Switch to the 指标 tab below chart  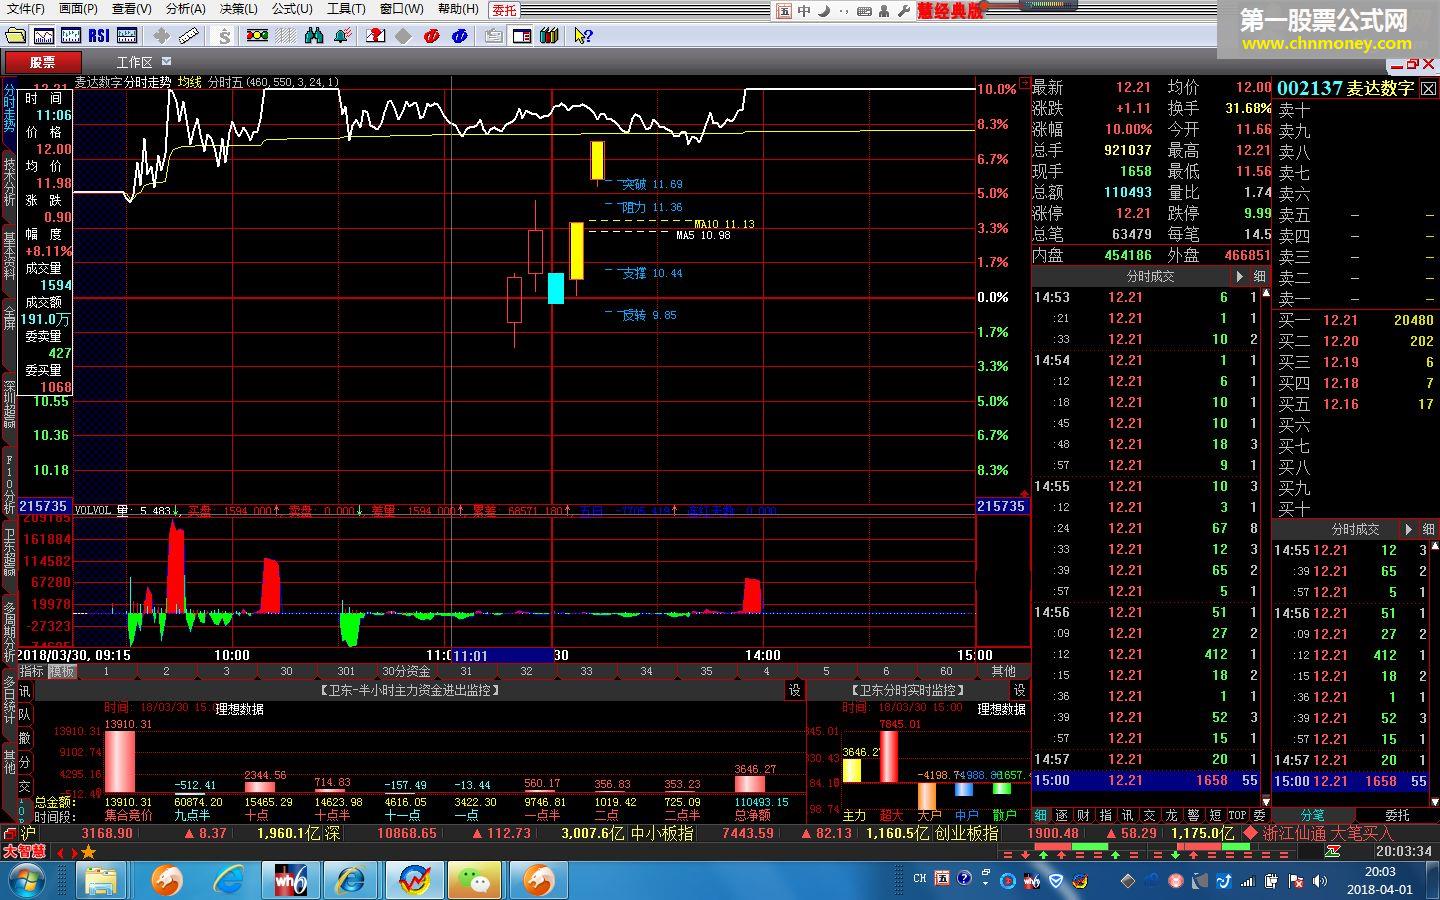click(x=32, y=671)
